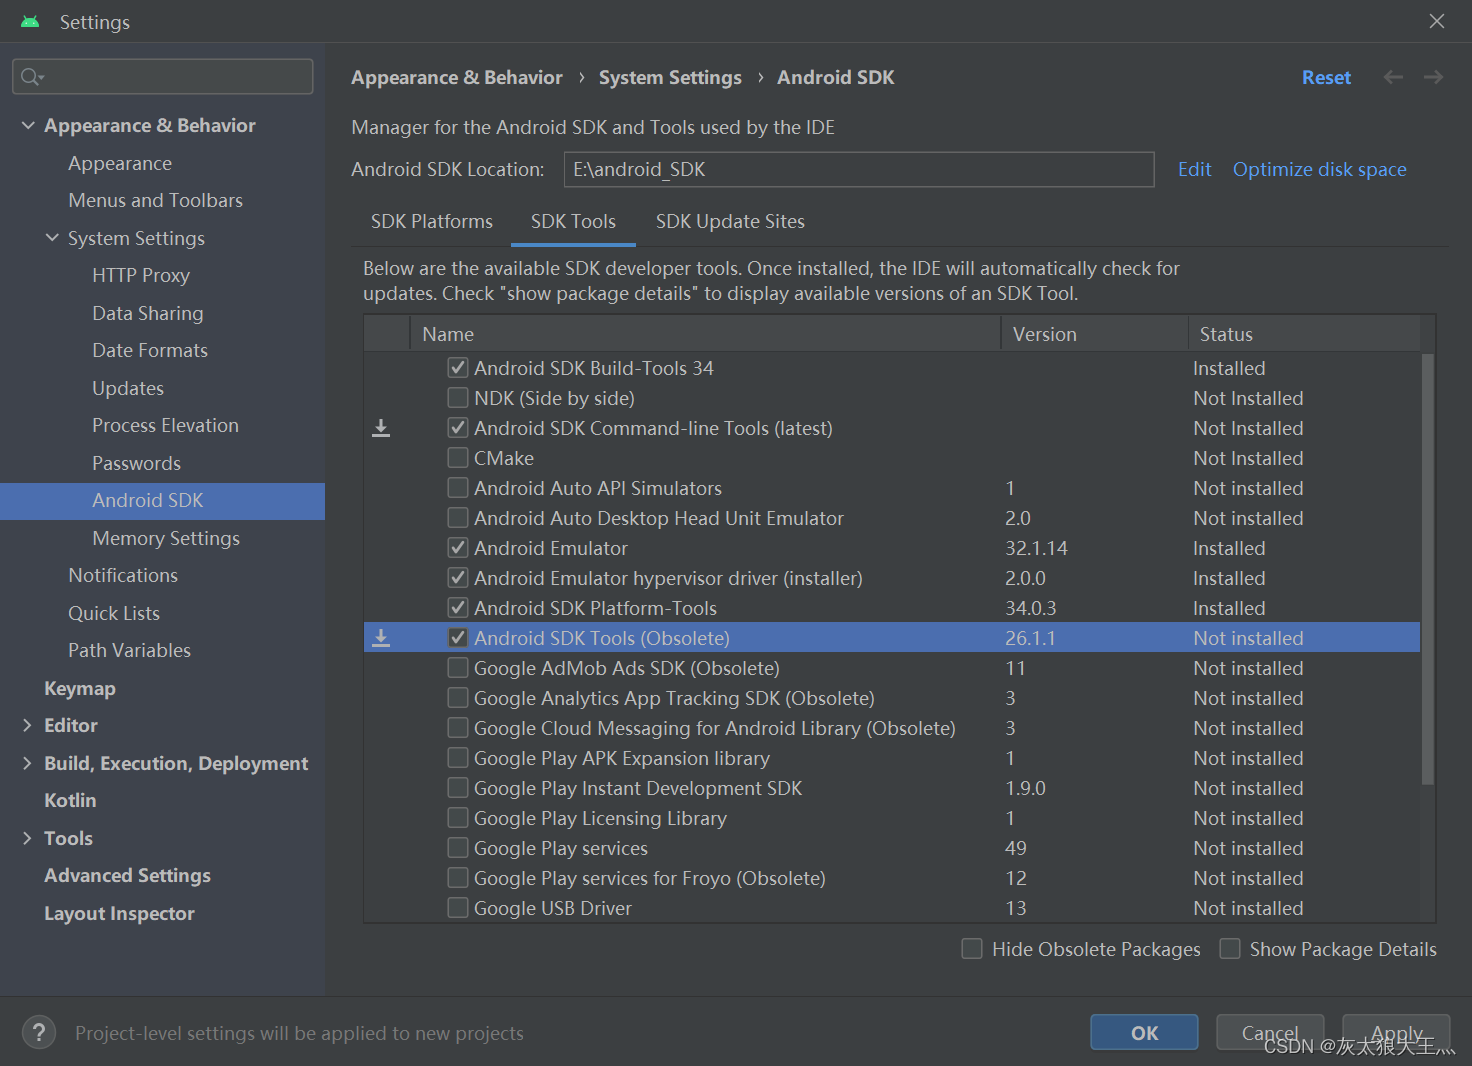The image size is (1472, 1066).
Task: Click the search magnifier icon
Action: click(32, 77)
